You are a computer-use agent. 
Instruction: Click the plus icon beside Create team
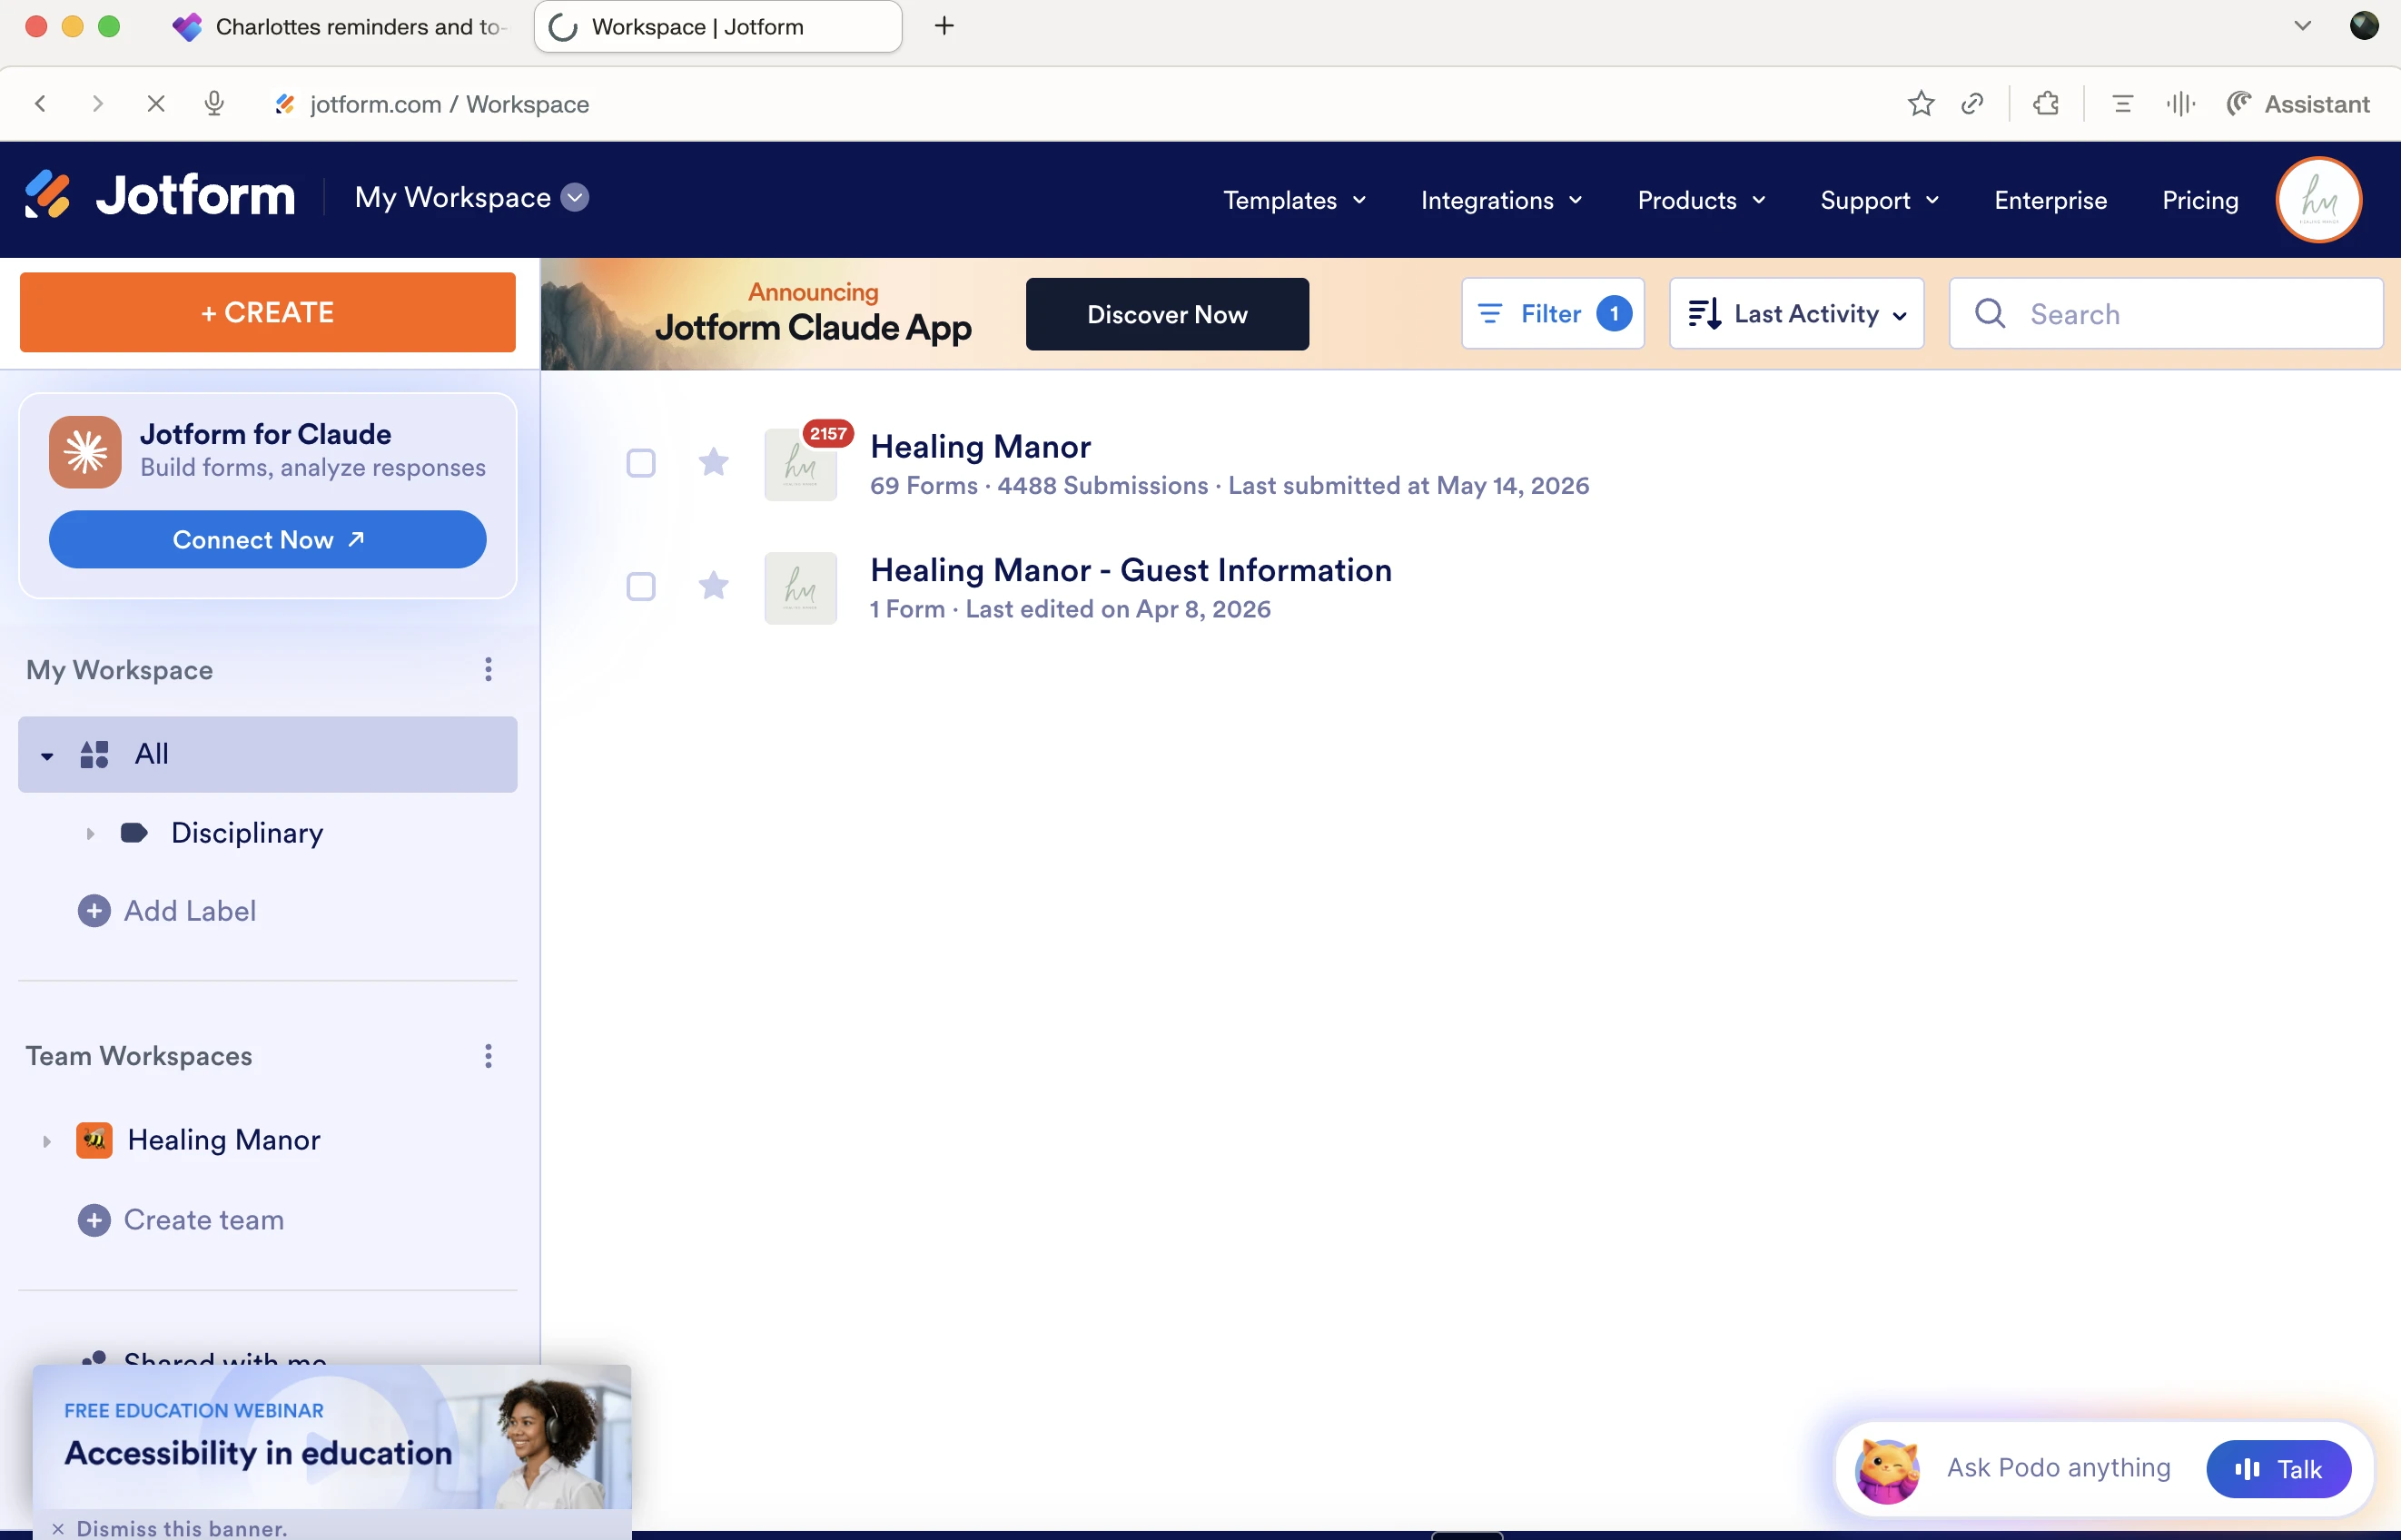(94, 1220)
